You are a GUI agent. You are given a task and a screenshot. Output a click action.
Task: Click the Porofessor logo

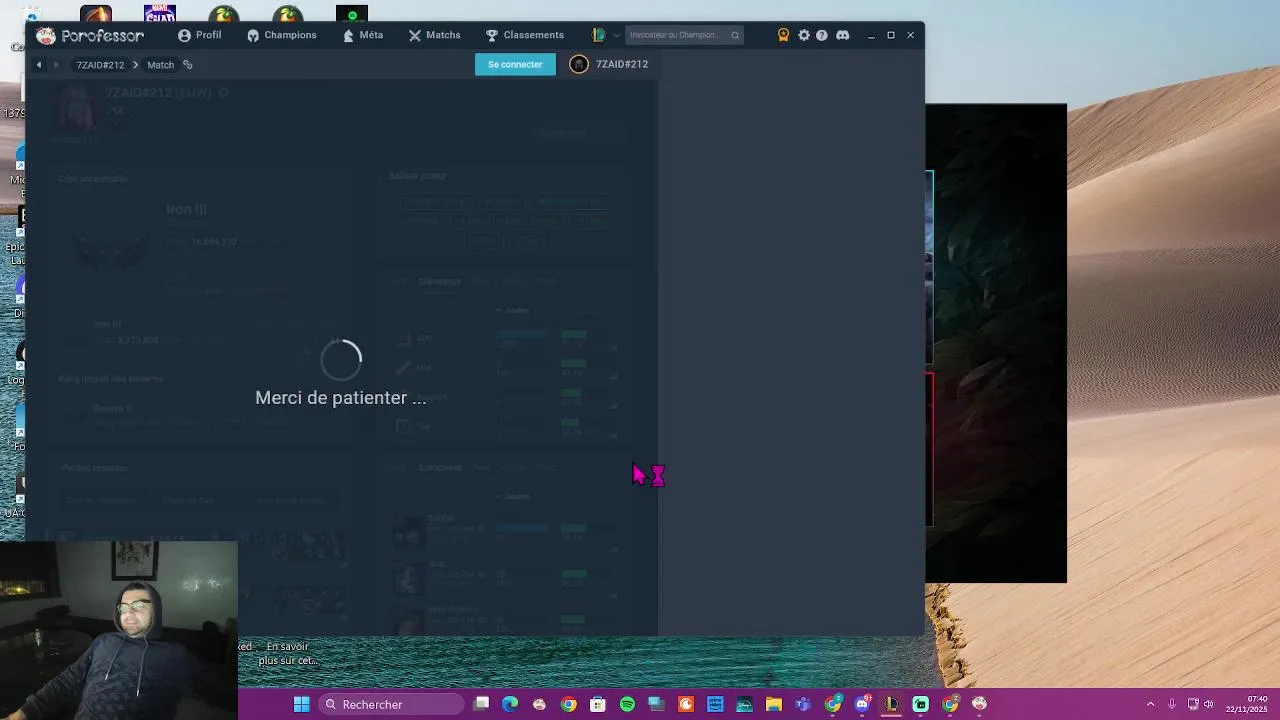90,35
